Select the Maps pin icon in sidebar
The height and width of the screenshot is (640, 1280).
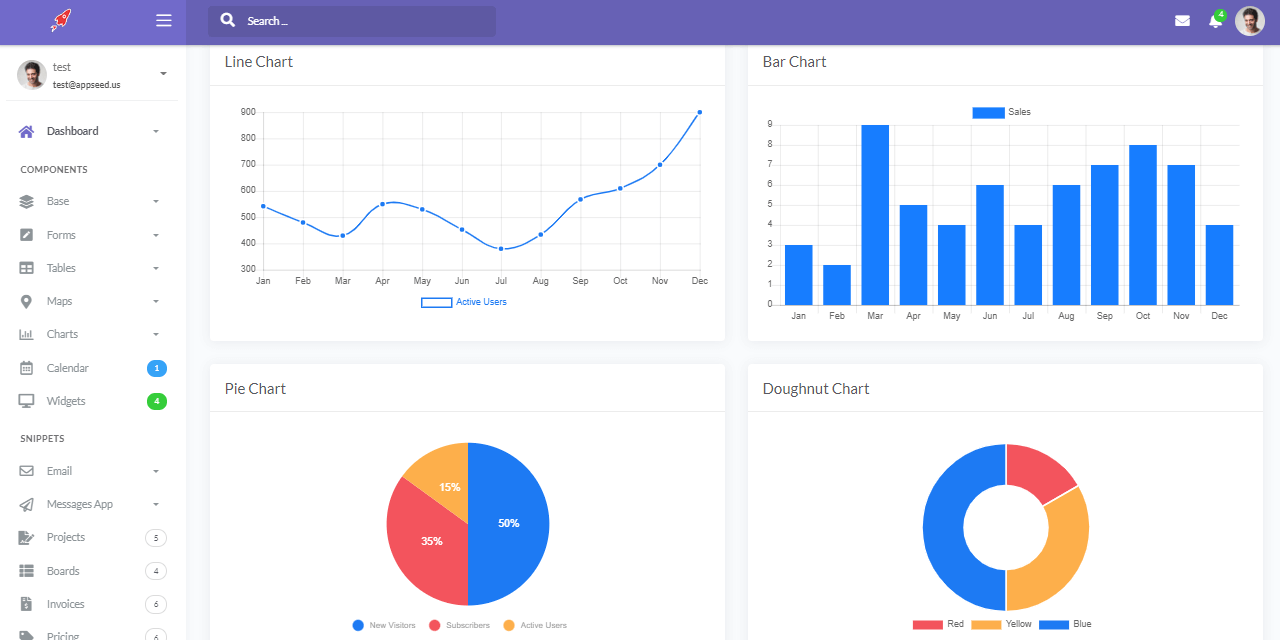(25, 301)
